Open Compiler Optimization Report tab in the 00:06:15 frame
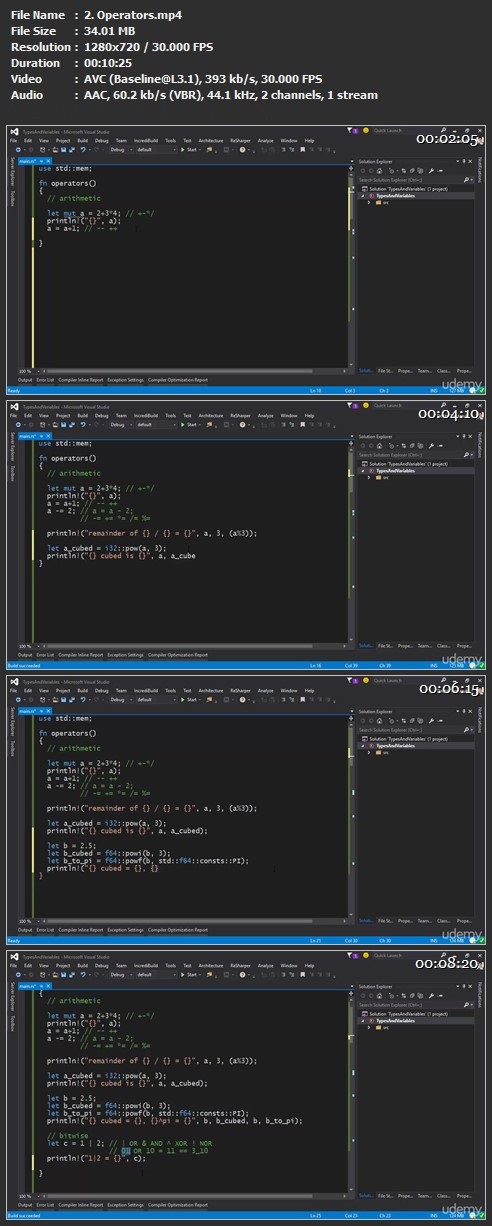Image resolution: width=492 pixels, height=1226 pixels. 178,929
